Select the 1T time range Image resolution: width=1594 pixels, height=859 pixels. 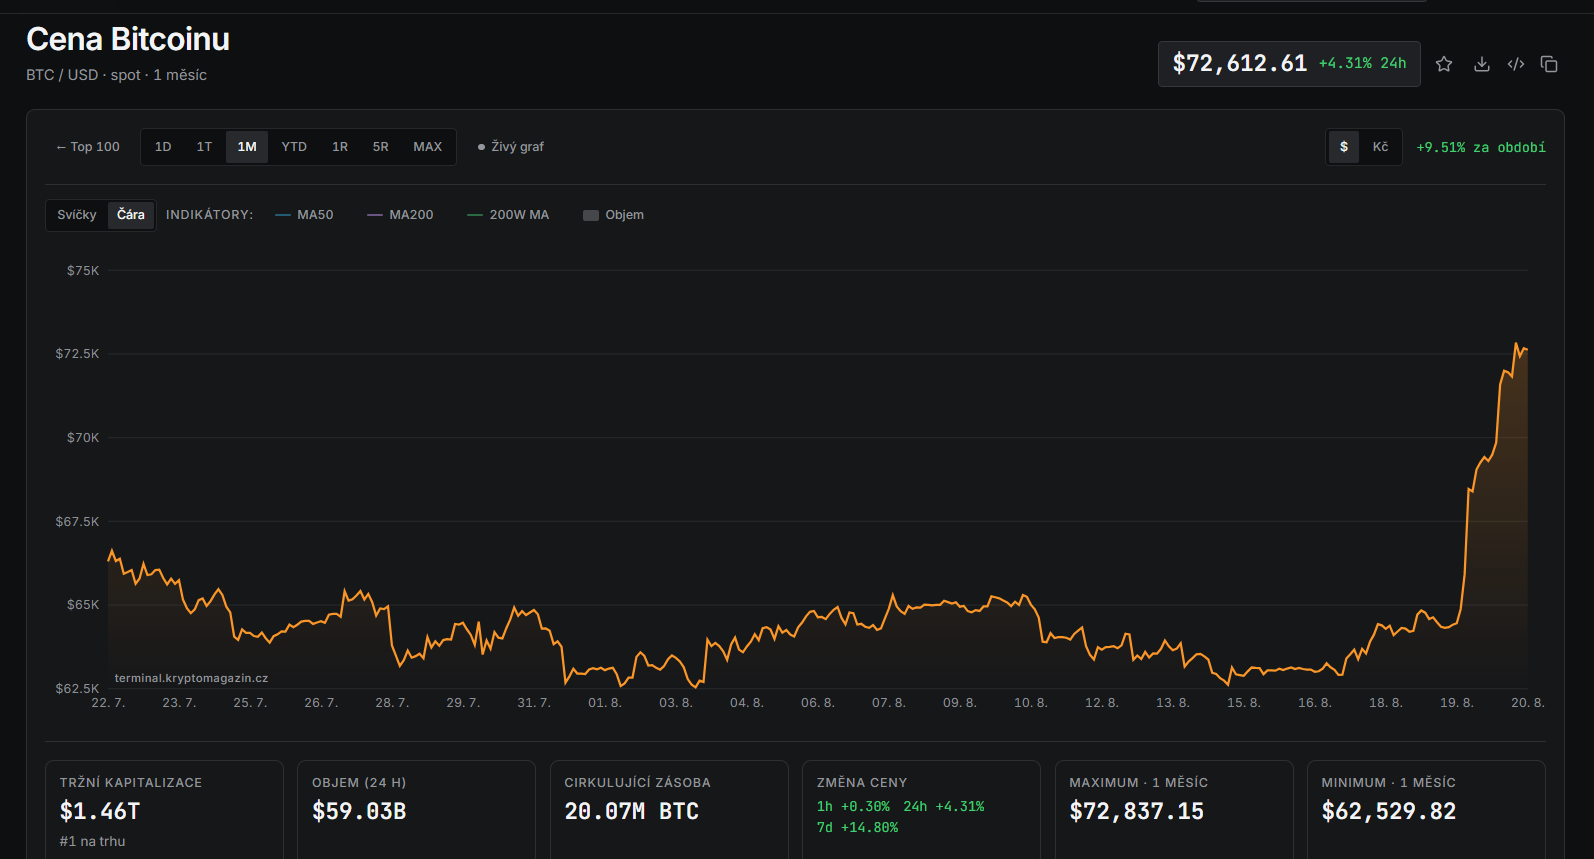point(204,147)
